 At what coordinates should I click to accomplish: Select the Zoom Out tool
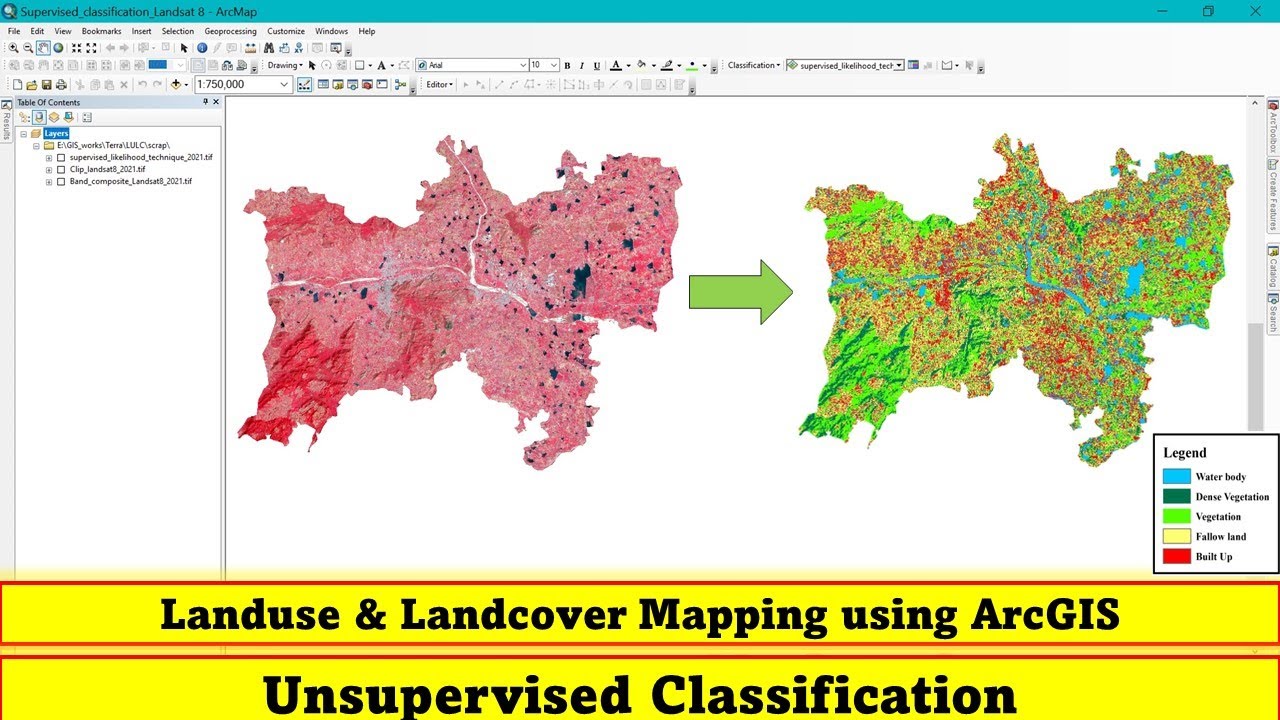[28, 47]
